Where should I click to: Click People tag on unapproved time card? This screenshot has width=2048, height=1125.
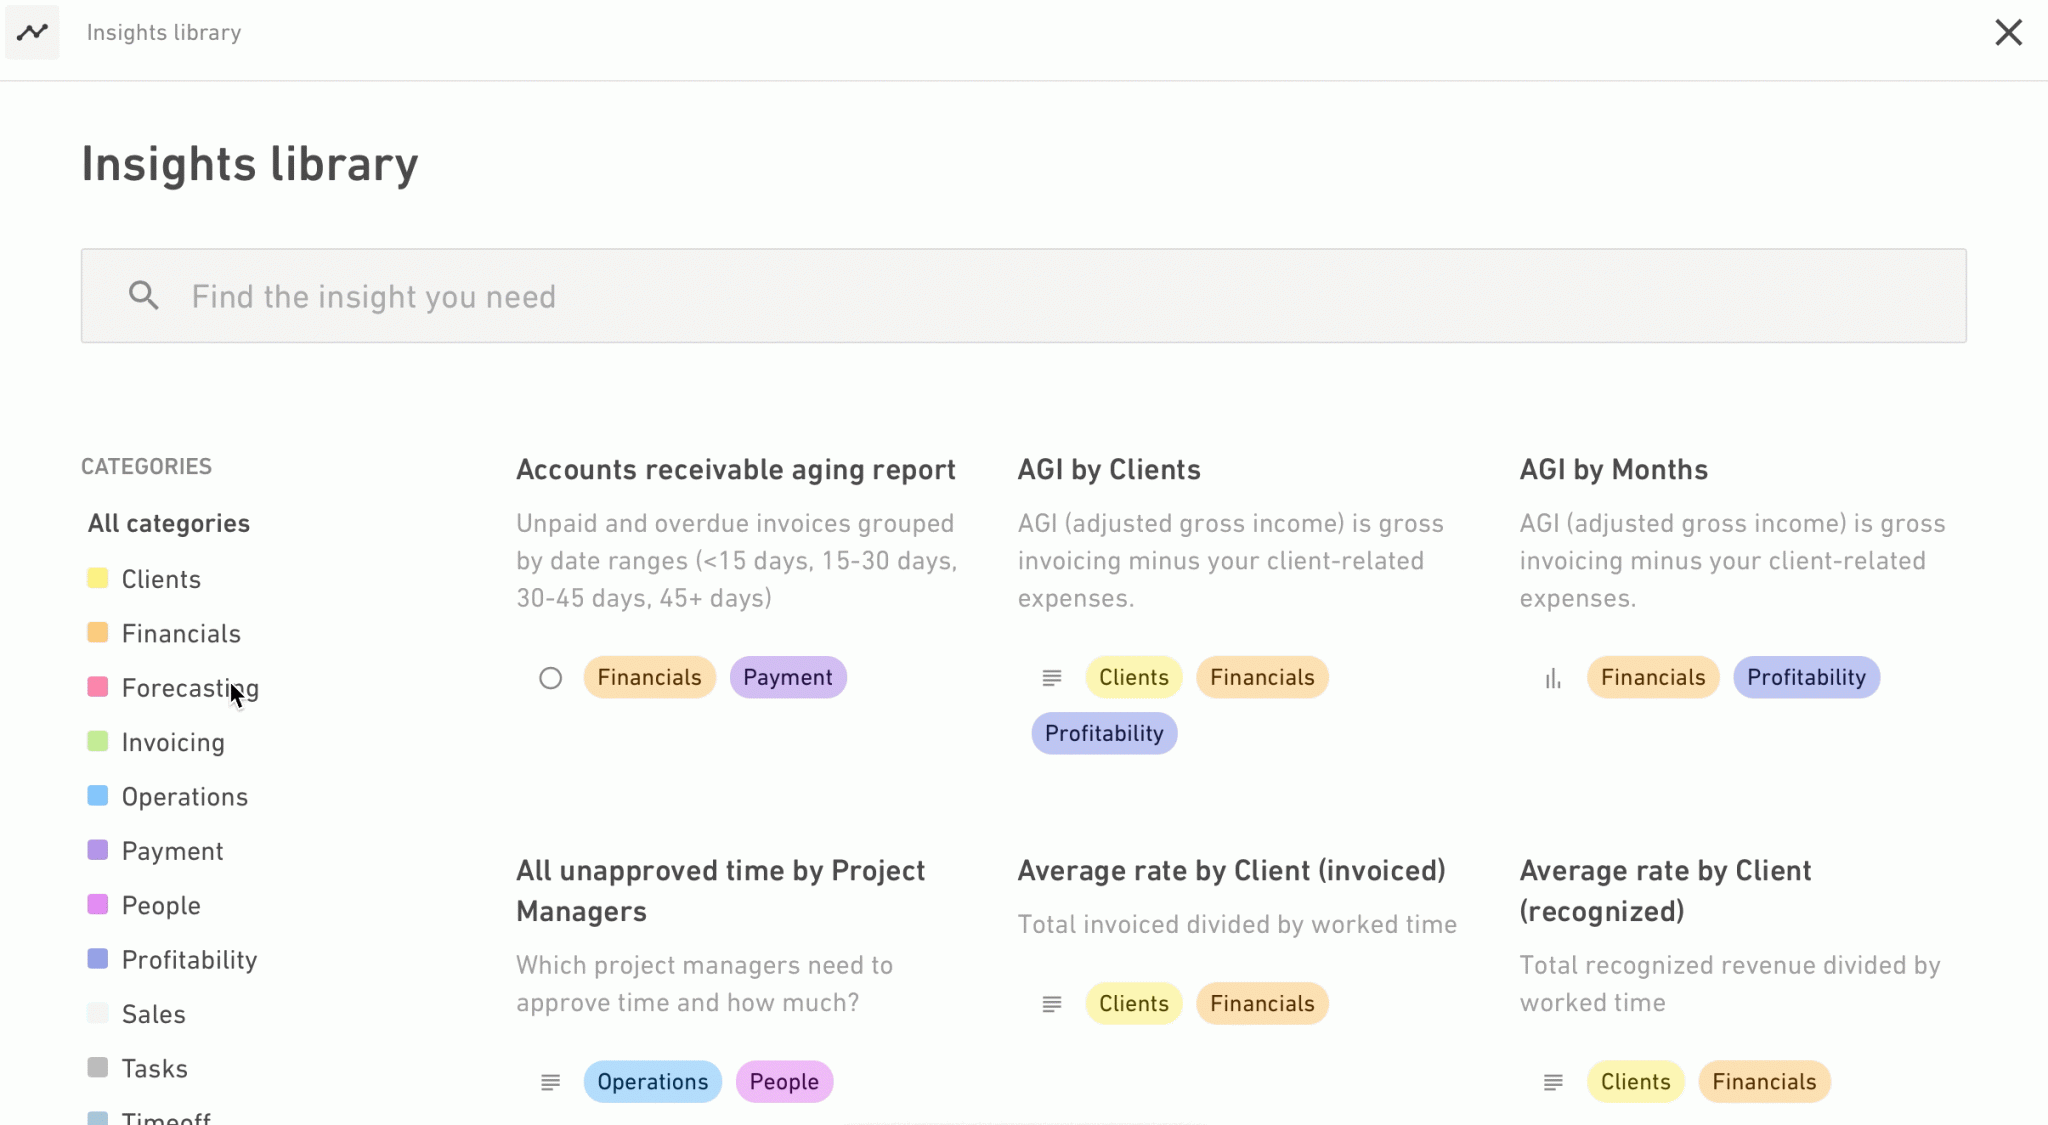click(784, 1082)
